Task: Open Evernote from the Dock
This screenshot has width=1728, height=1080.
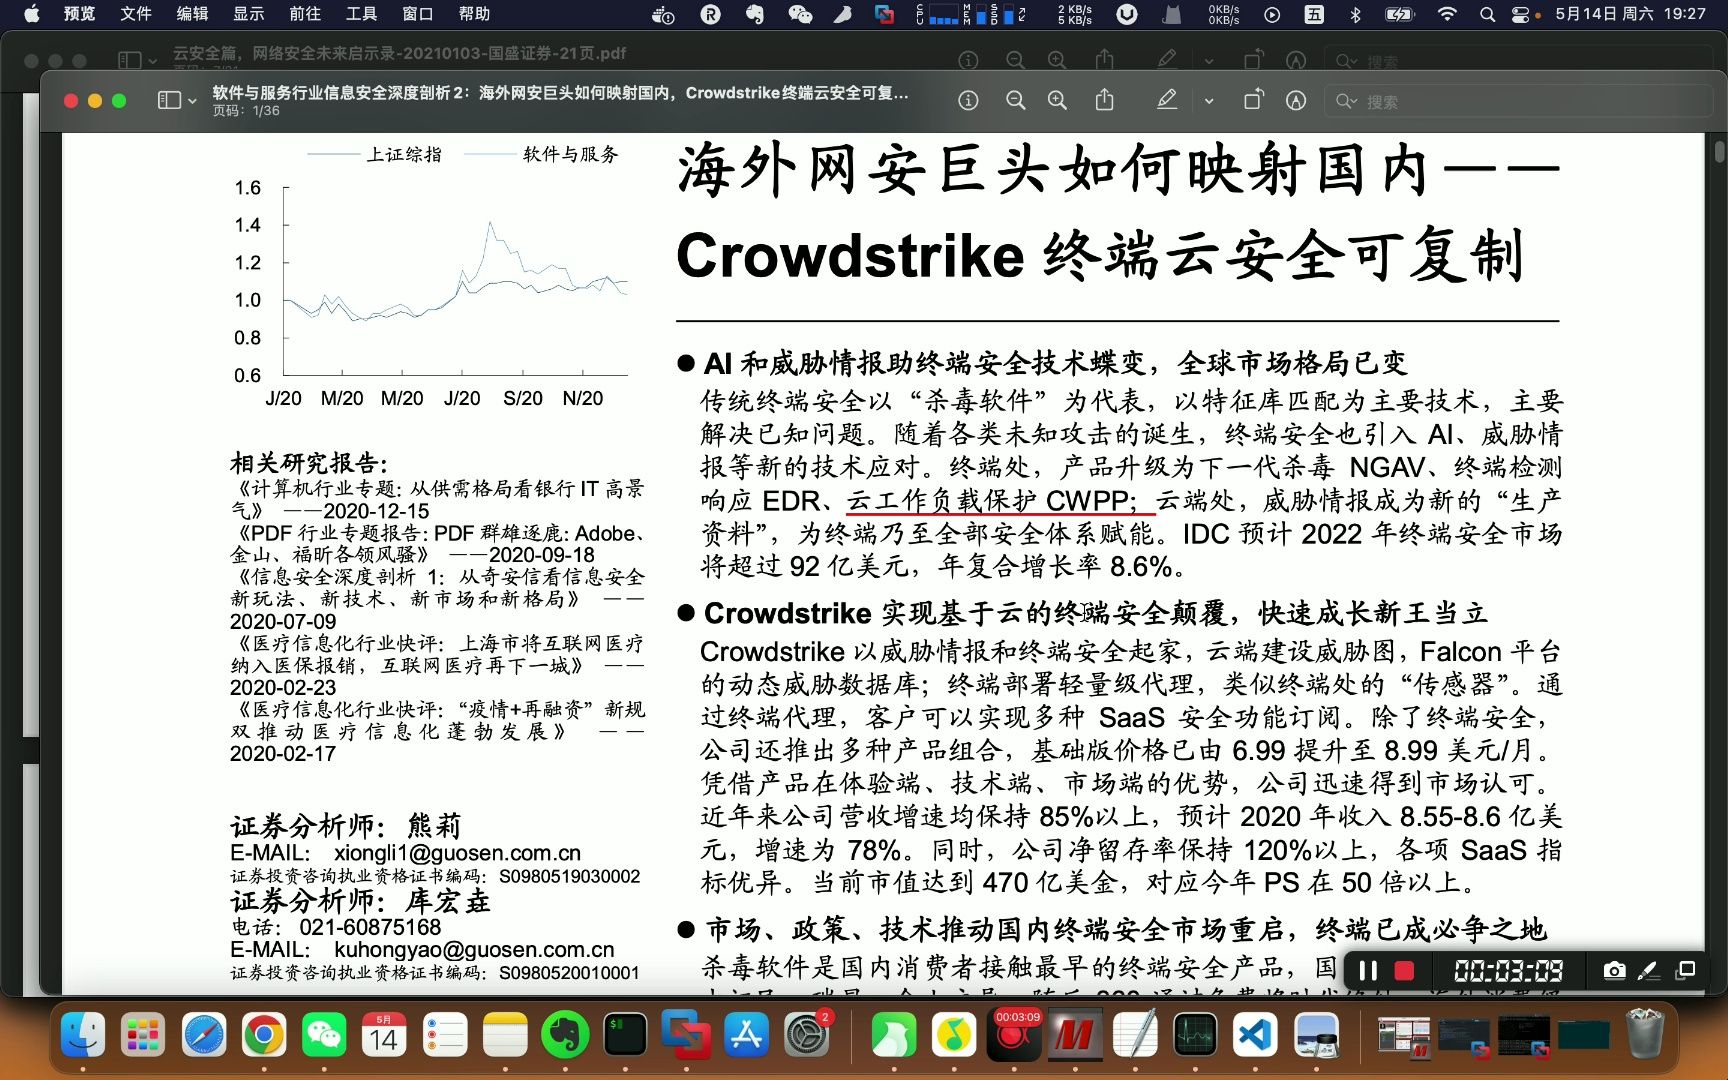Action: [x=565, y=1035]
